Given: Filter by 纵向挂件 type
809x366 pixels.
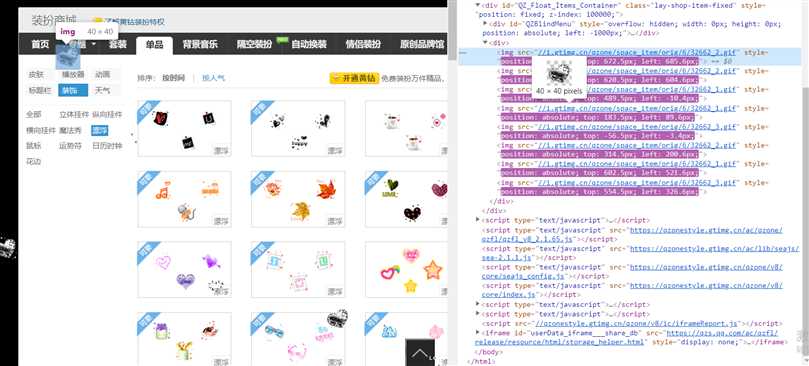Looking at the screenshot, I should point(107,115).
